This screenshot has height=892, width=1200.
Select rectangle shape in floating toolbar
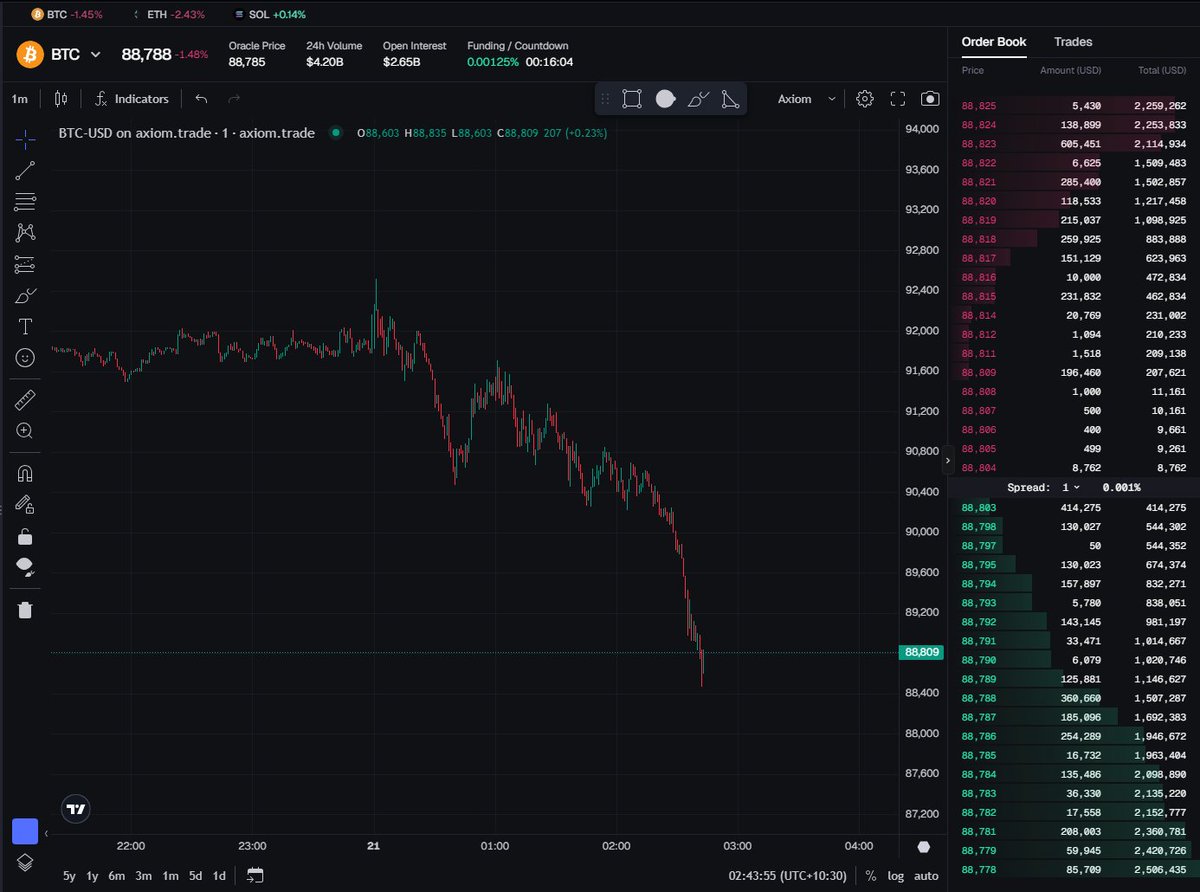point(632,99)
